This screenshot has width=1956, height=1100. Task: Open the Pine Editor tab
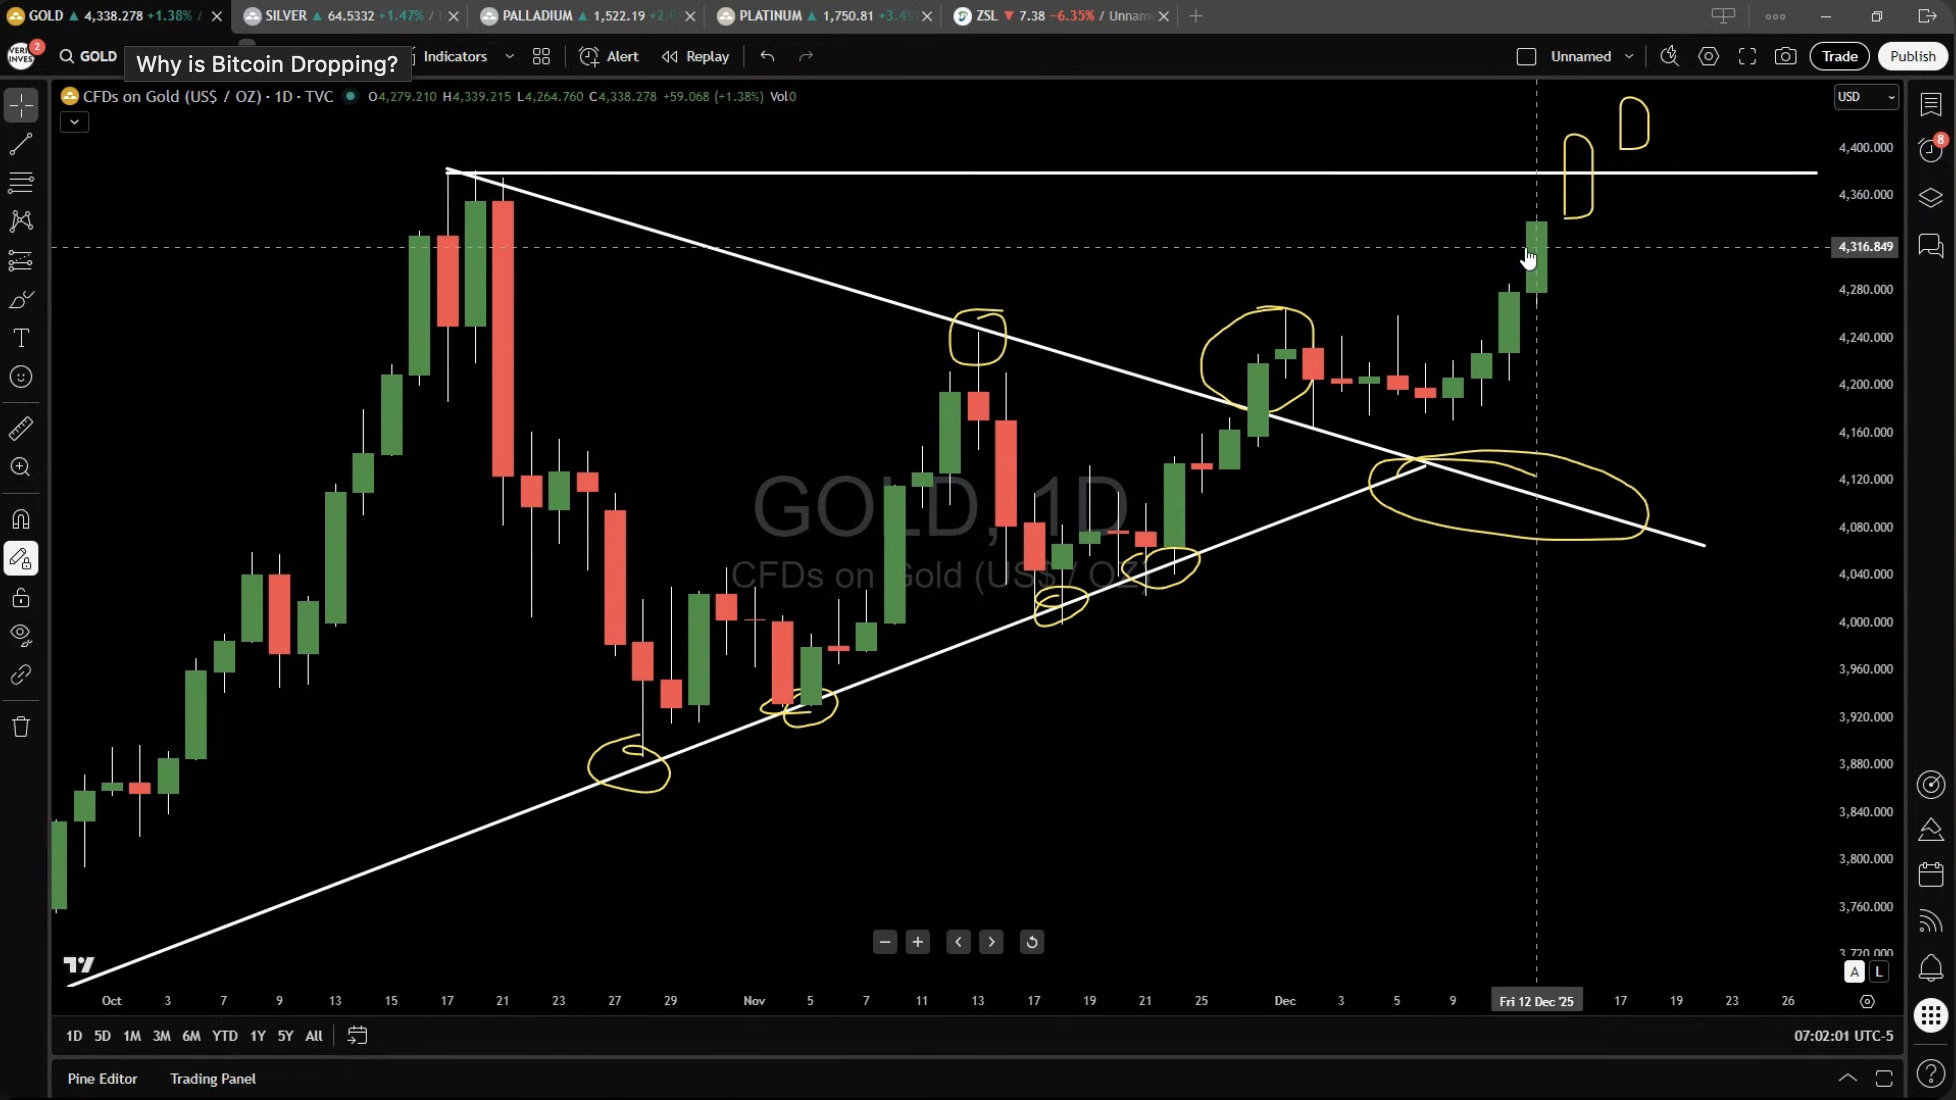[102, 1078]
